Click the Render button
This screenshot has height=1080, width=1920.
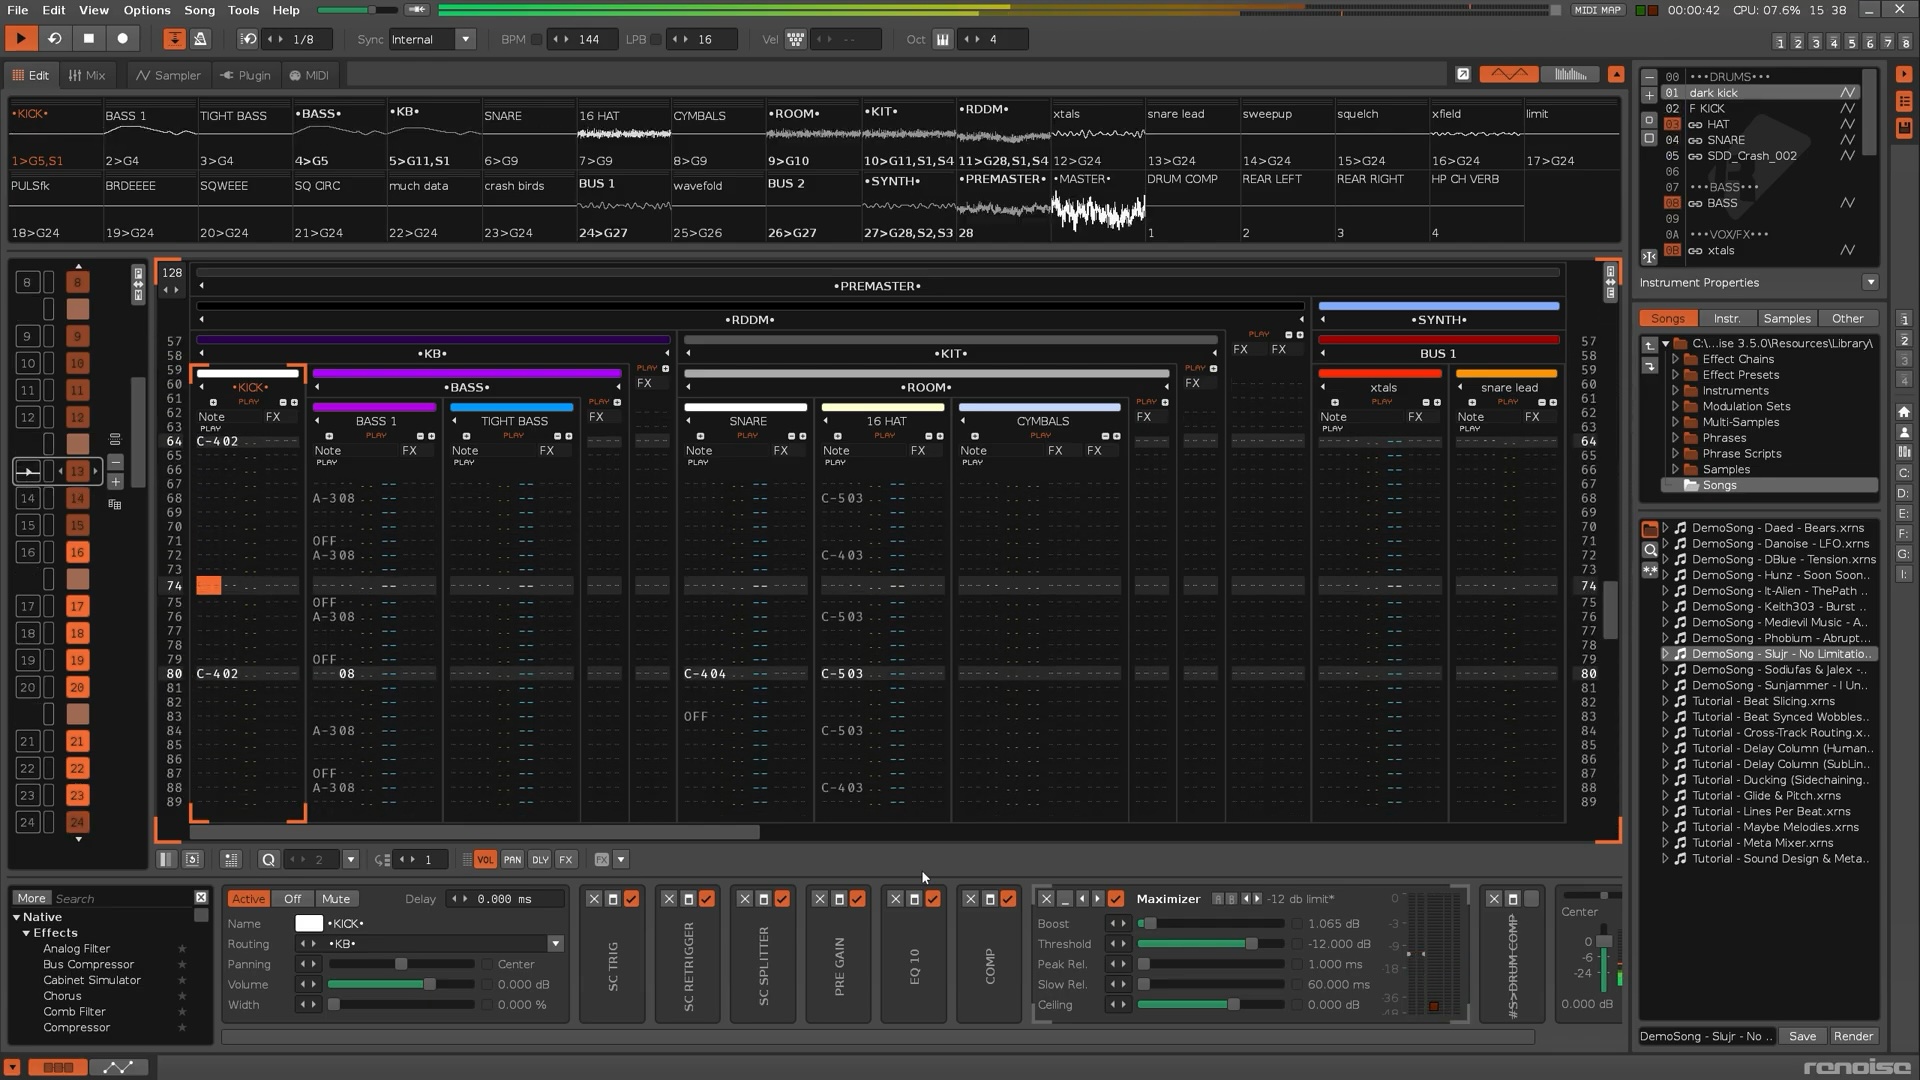[x=1853, y=1036]
